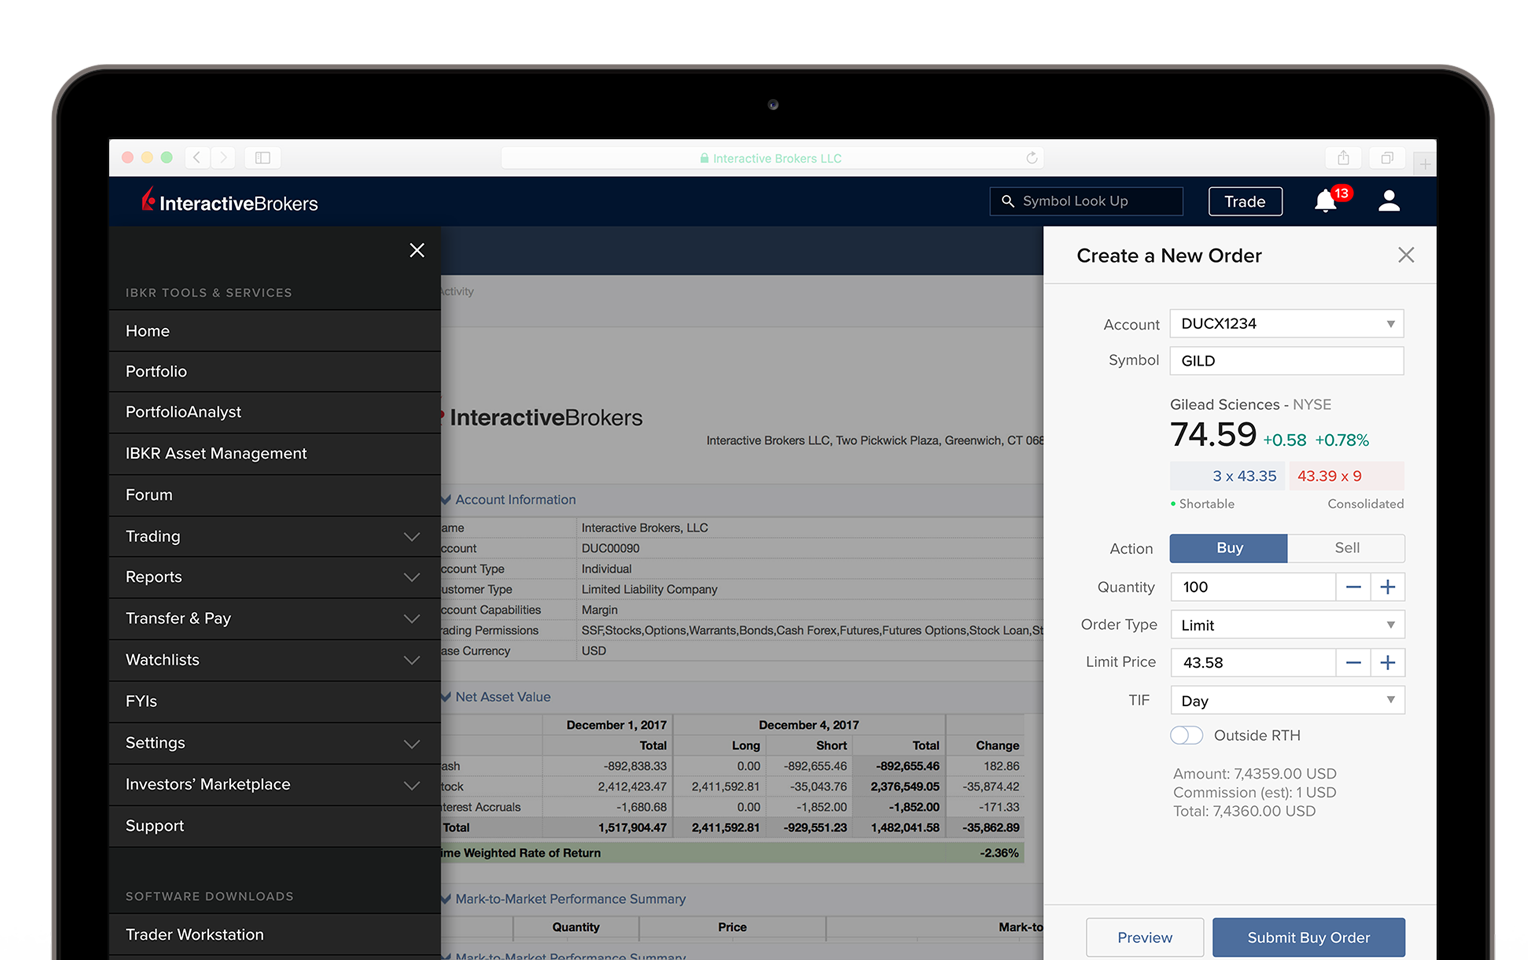Click the user profile icon
This screenshot has width=1528, height=960.
1389,201
